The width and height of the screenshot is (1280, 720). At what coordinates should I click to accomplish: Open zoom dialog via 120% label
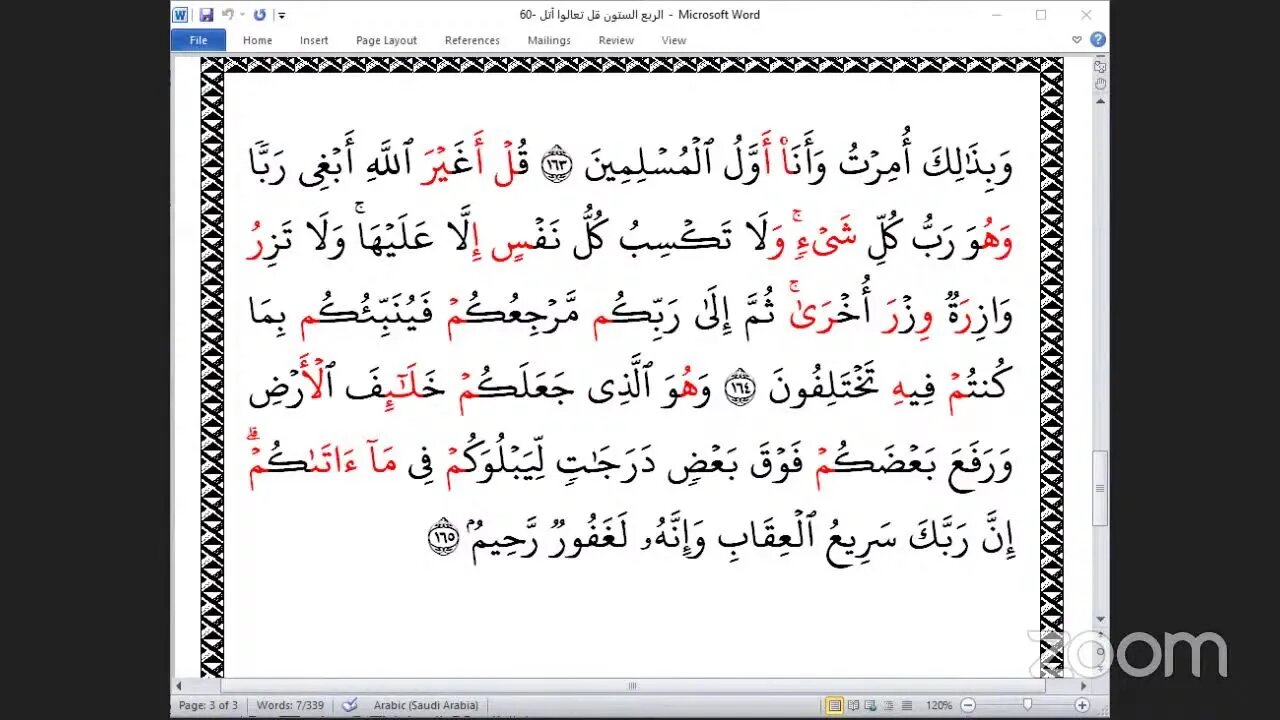pos(938,705)
